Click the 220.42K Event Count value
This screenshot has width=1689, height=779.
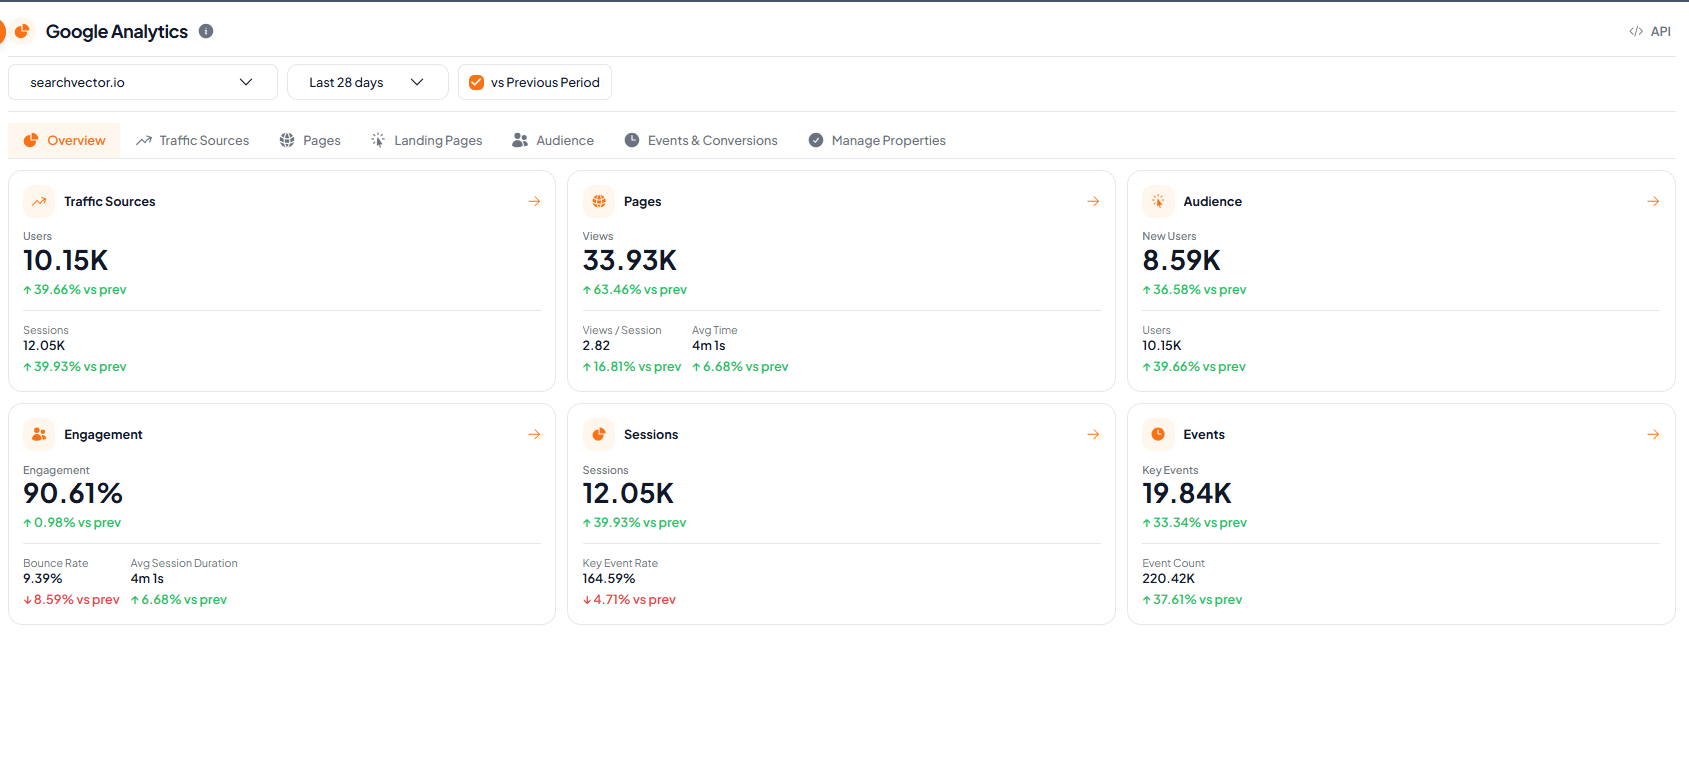tap(1169, 578)
